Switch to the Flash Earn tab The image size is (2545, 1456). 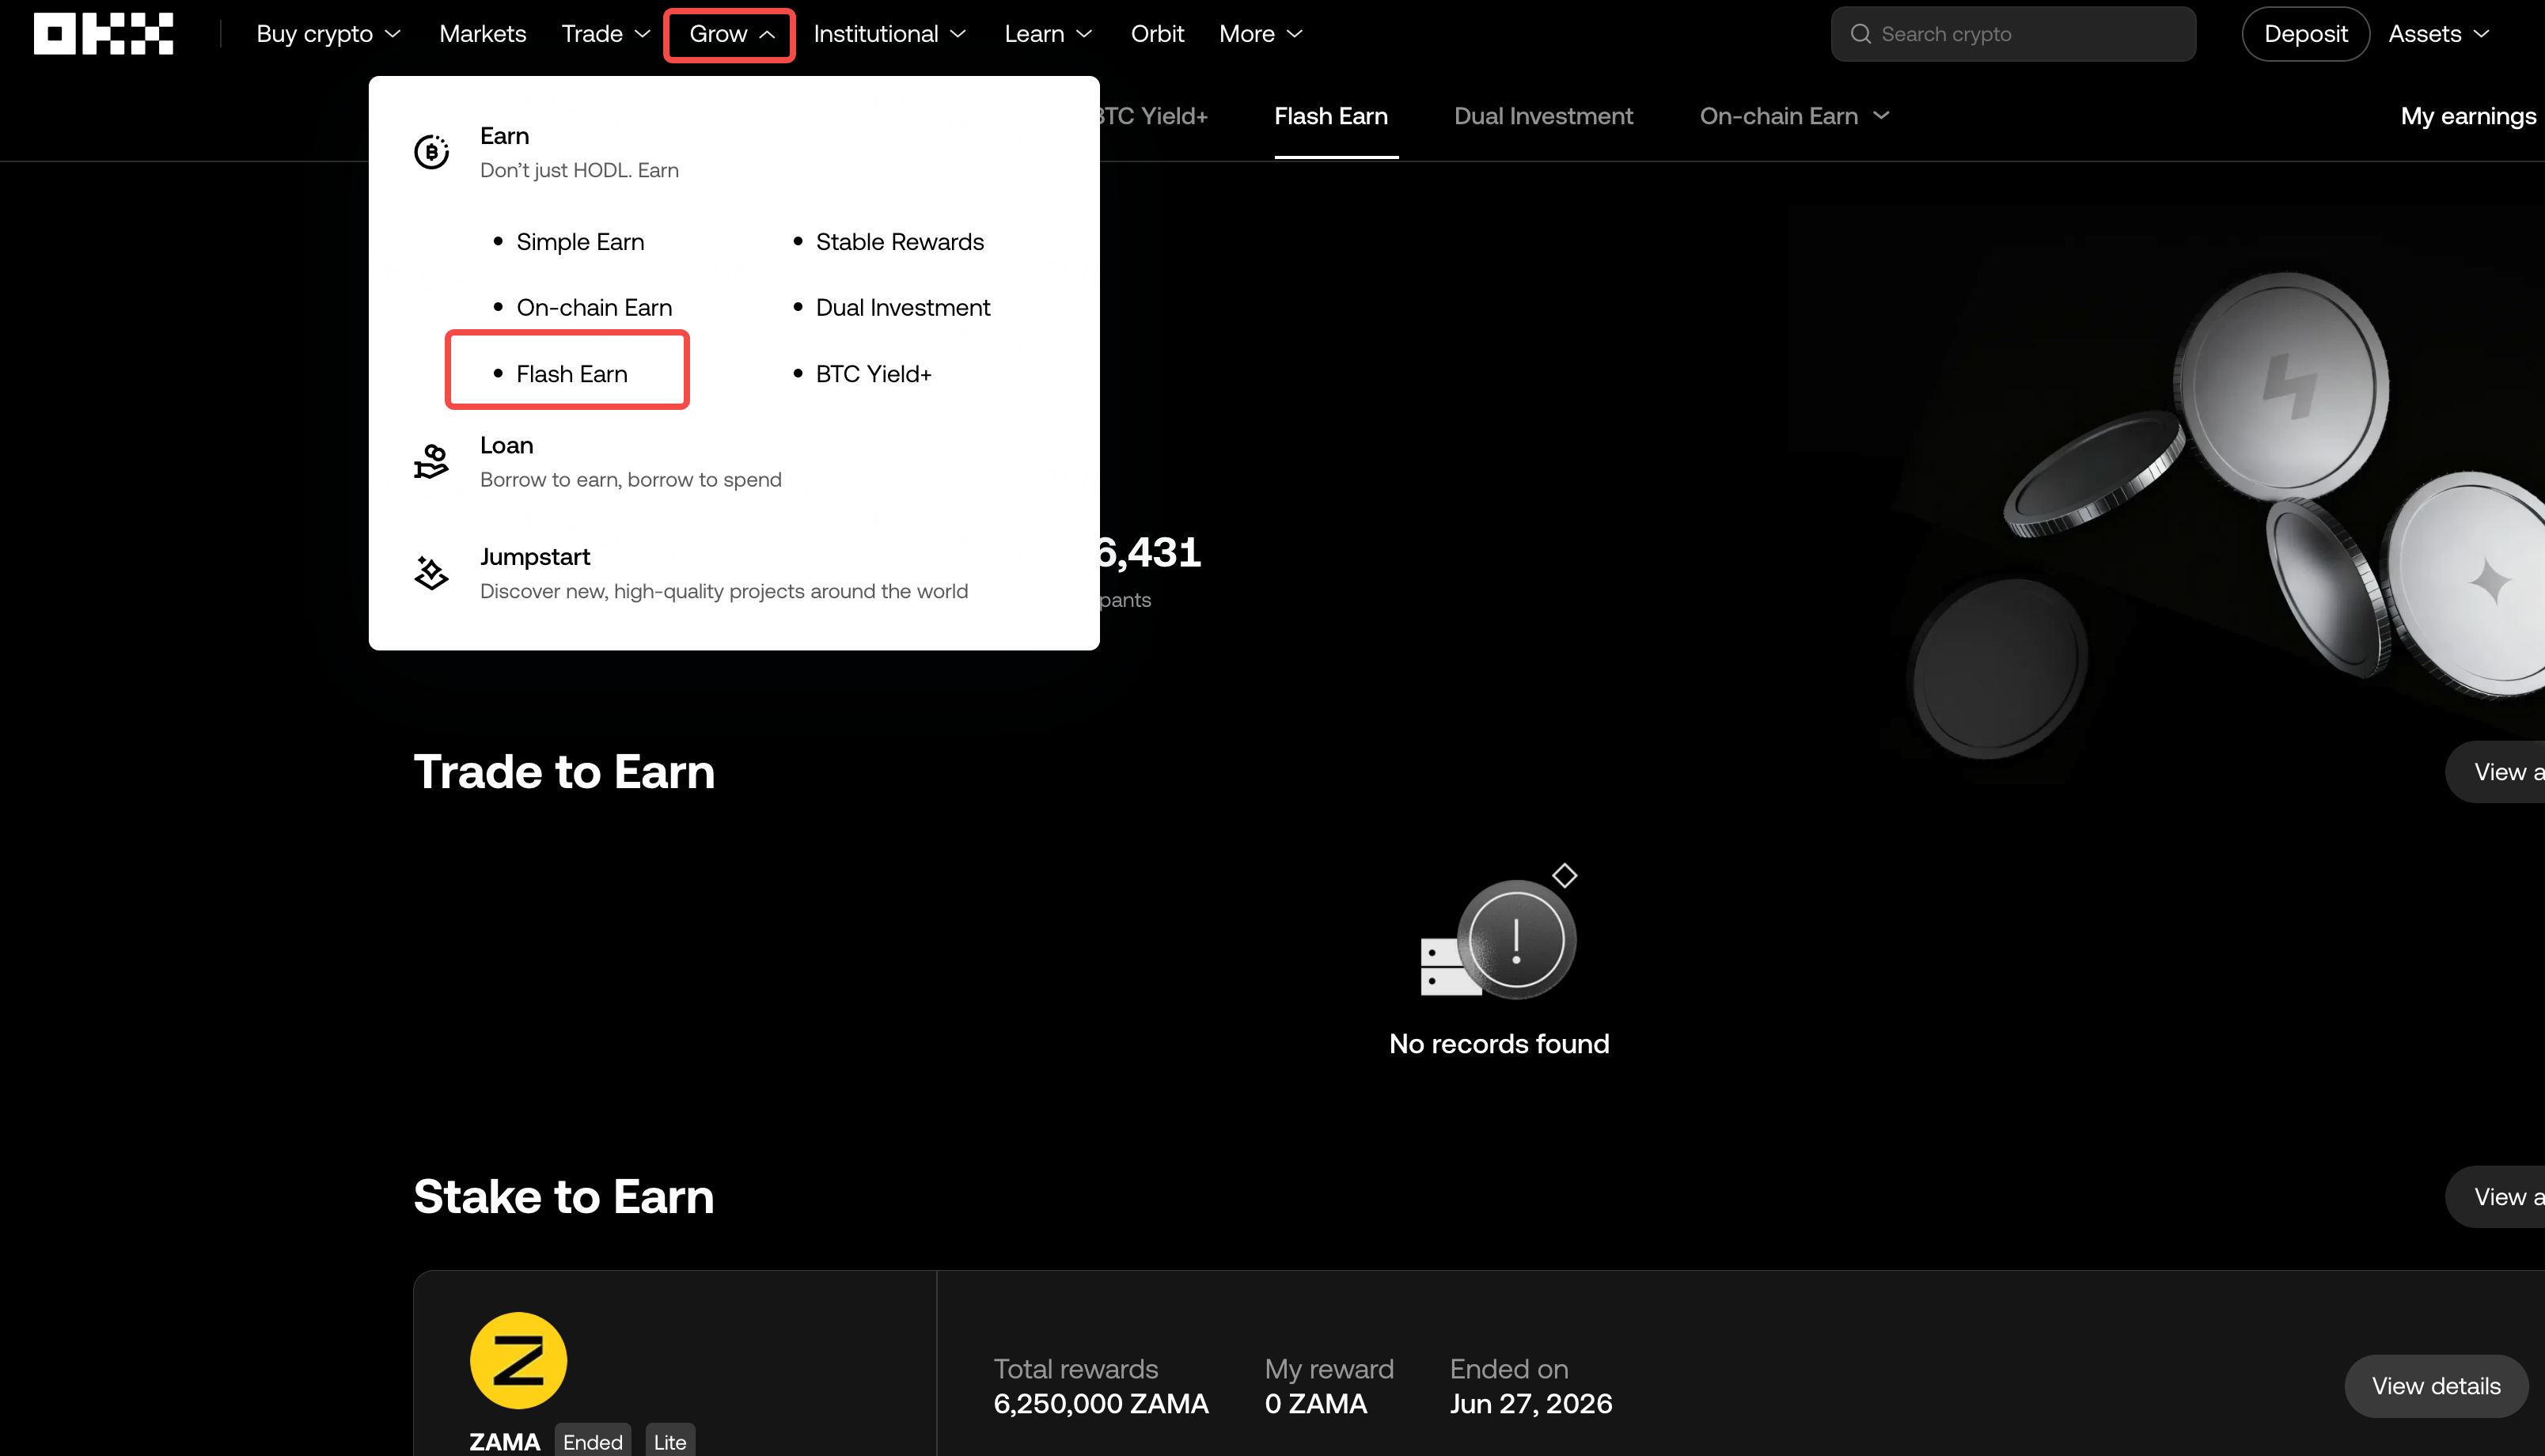(1331, 116)
